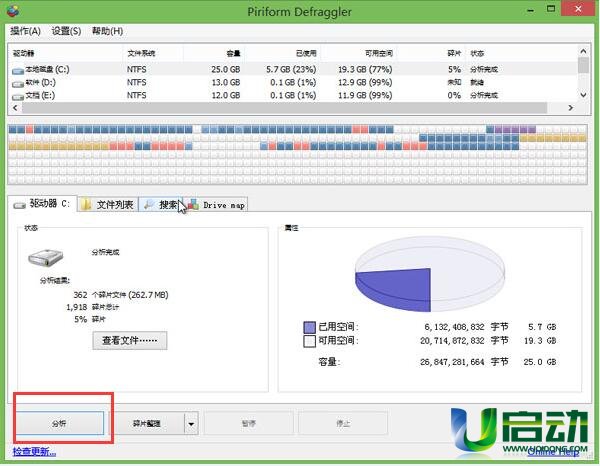
Task: Click the 可用空间 white color swatch
Action: coord(309,341)
